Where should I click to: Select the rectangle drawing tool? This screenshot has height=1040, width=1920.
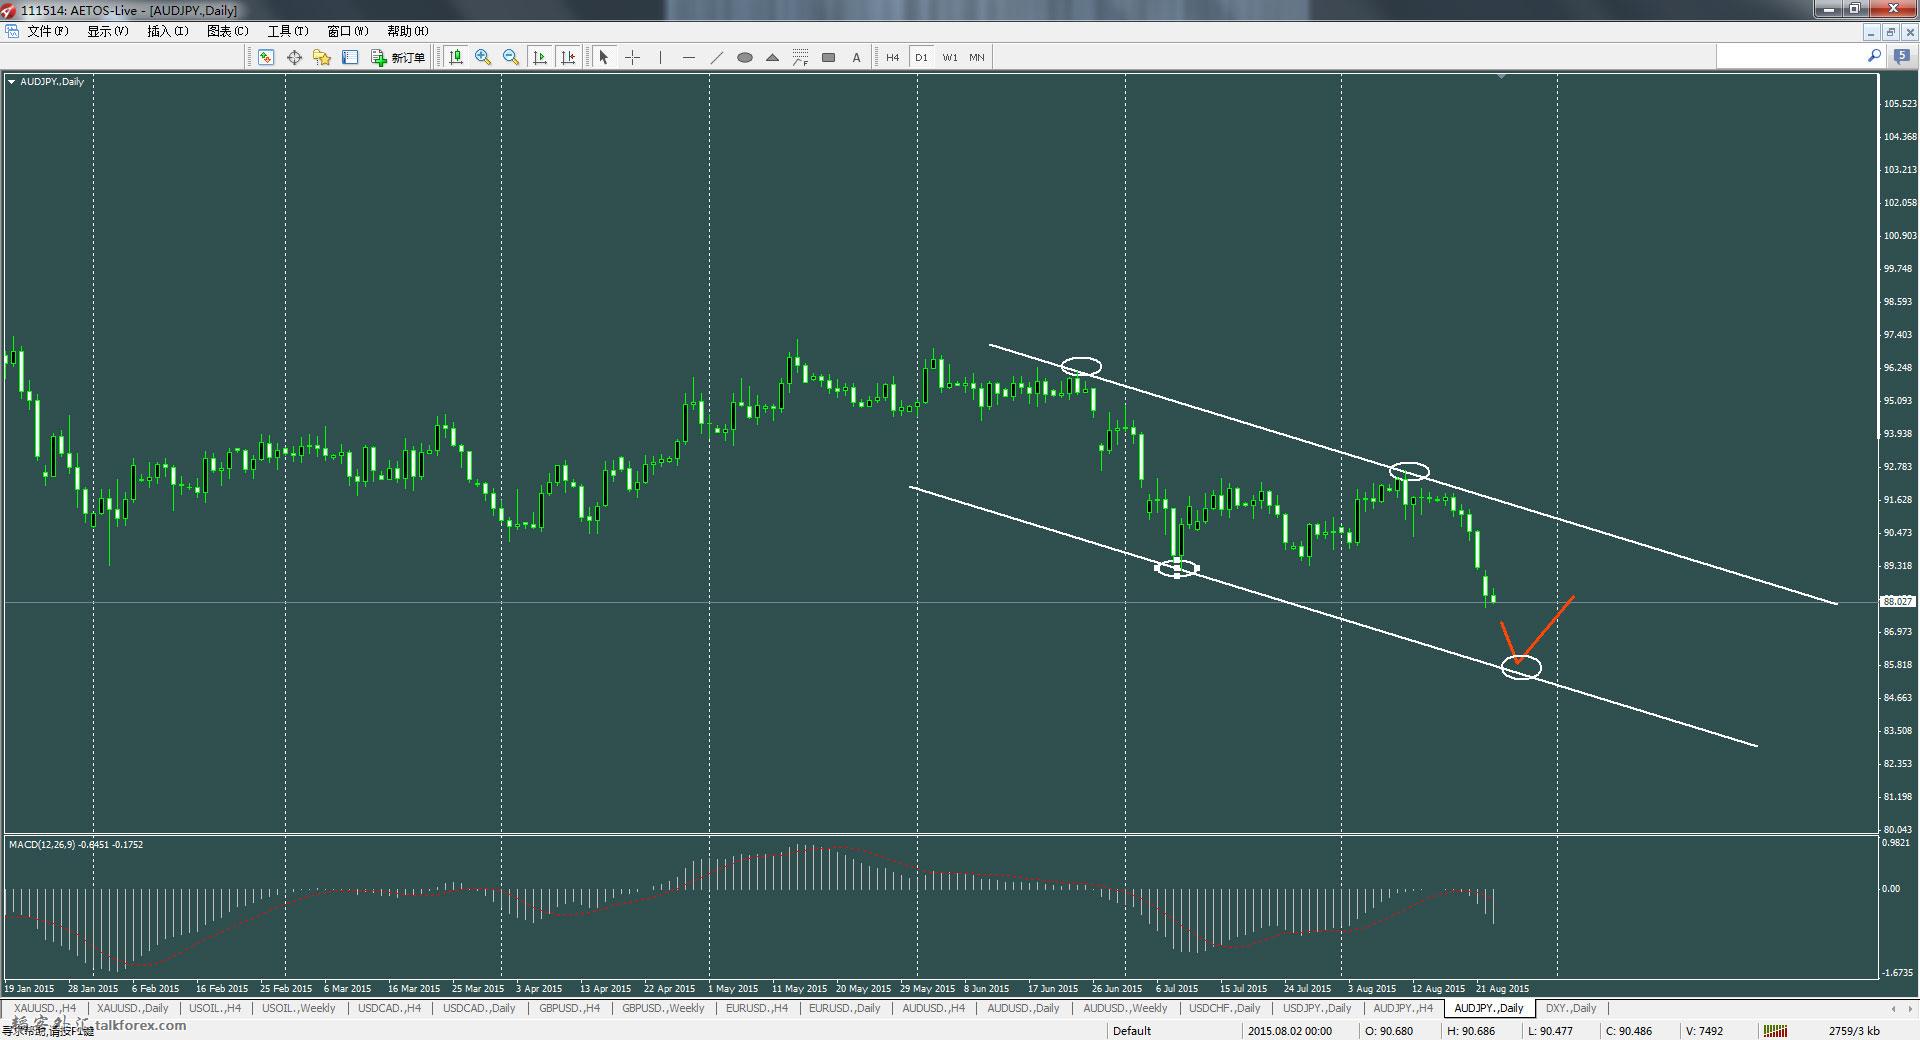(x=828, y=57)
